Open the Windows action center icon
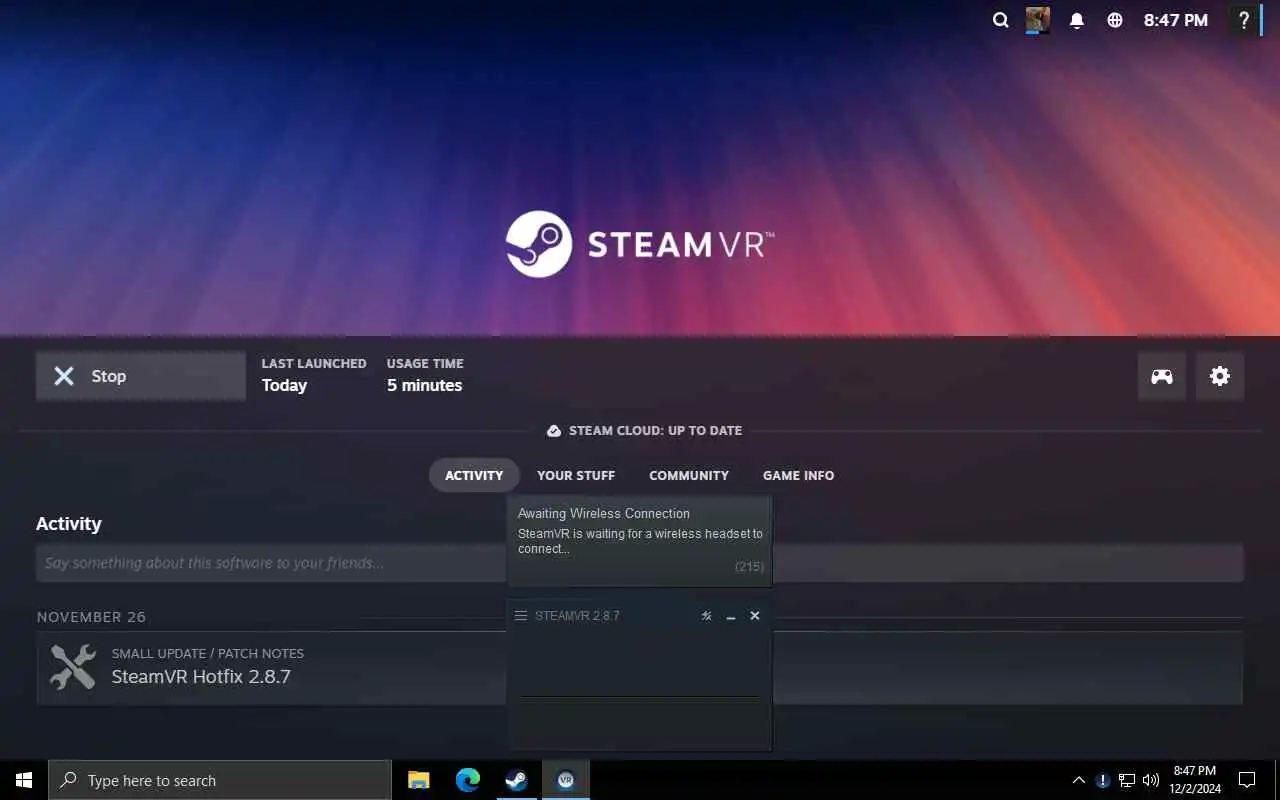The image size is (1280, 800). pyautogui.click(x=1247, y=780)
